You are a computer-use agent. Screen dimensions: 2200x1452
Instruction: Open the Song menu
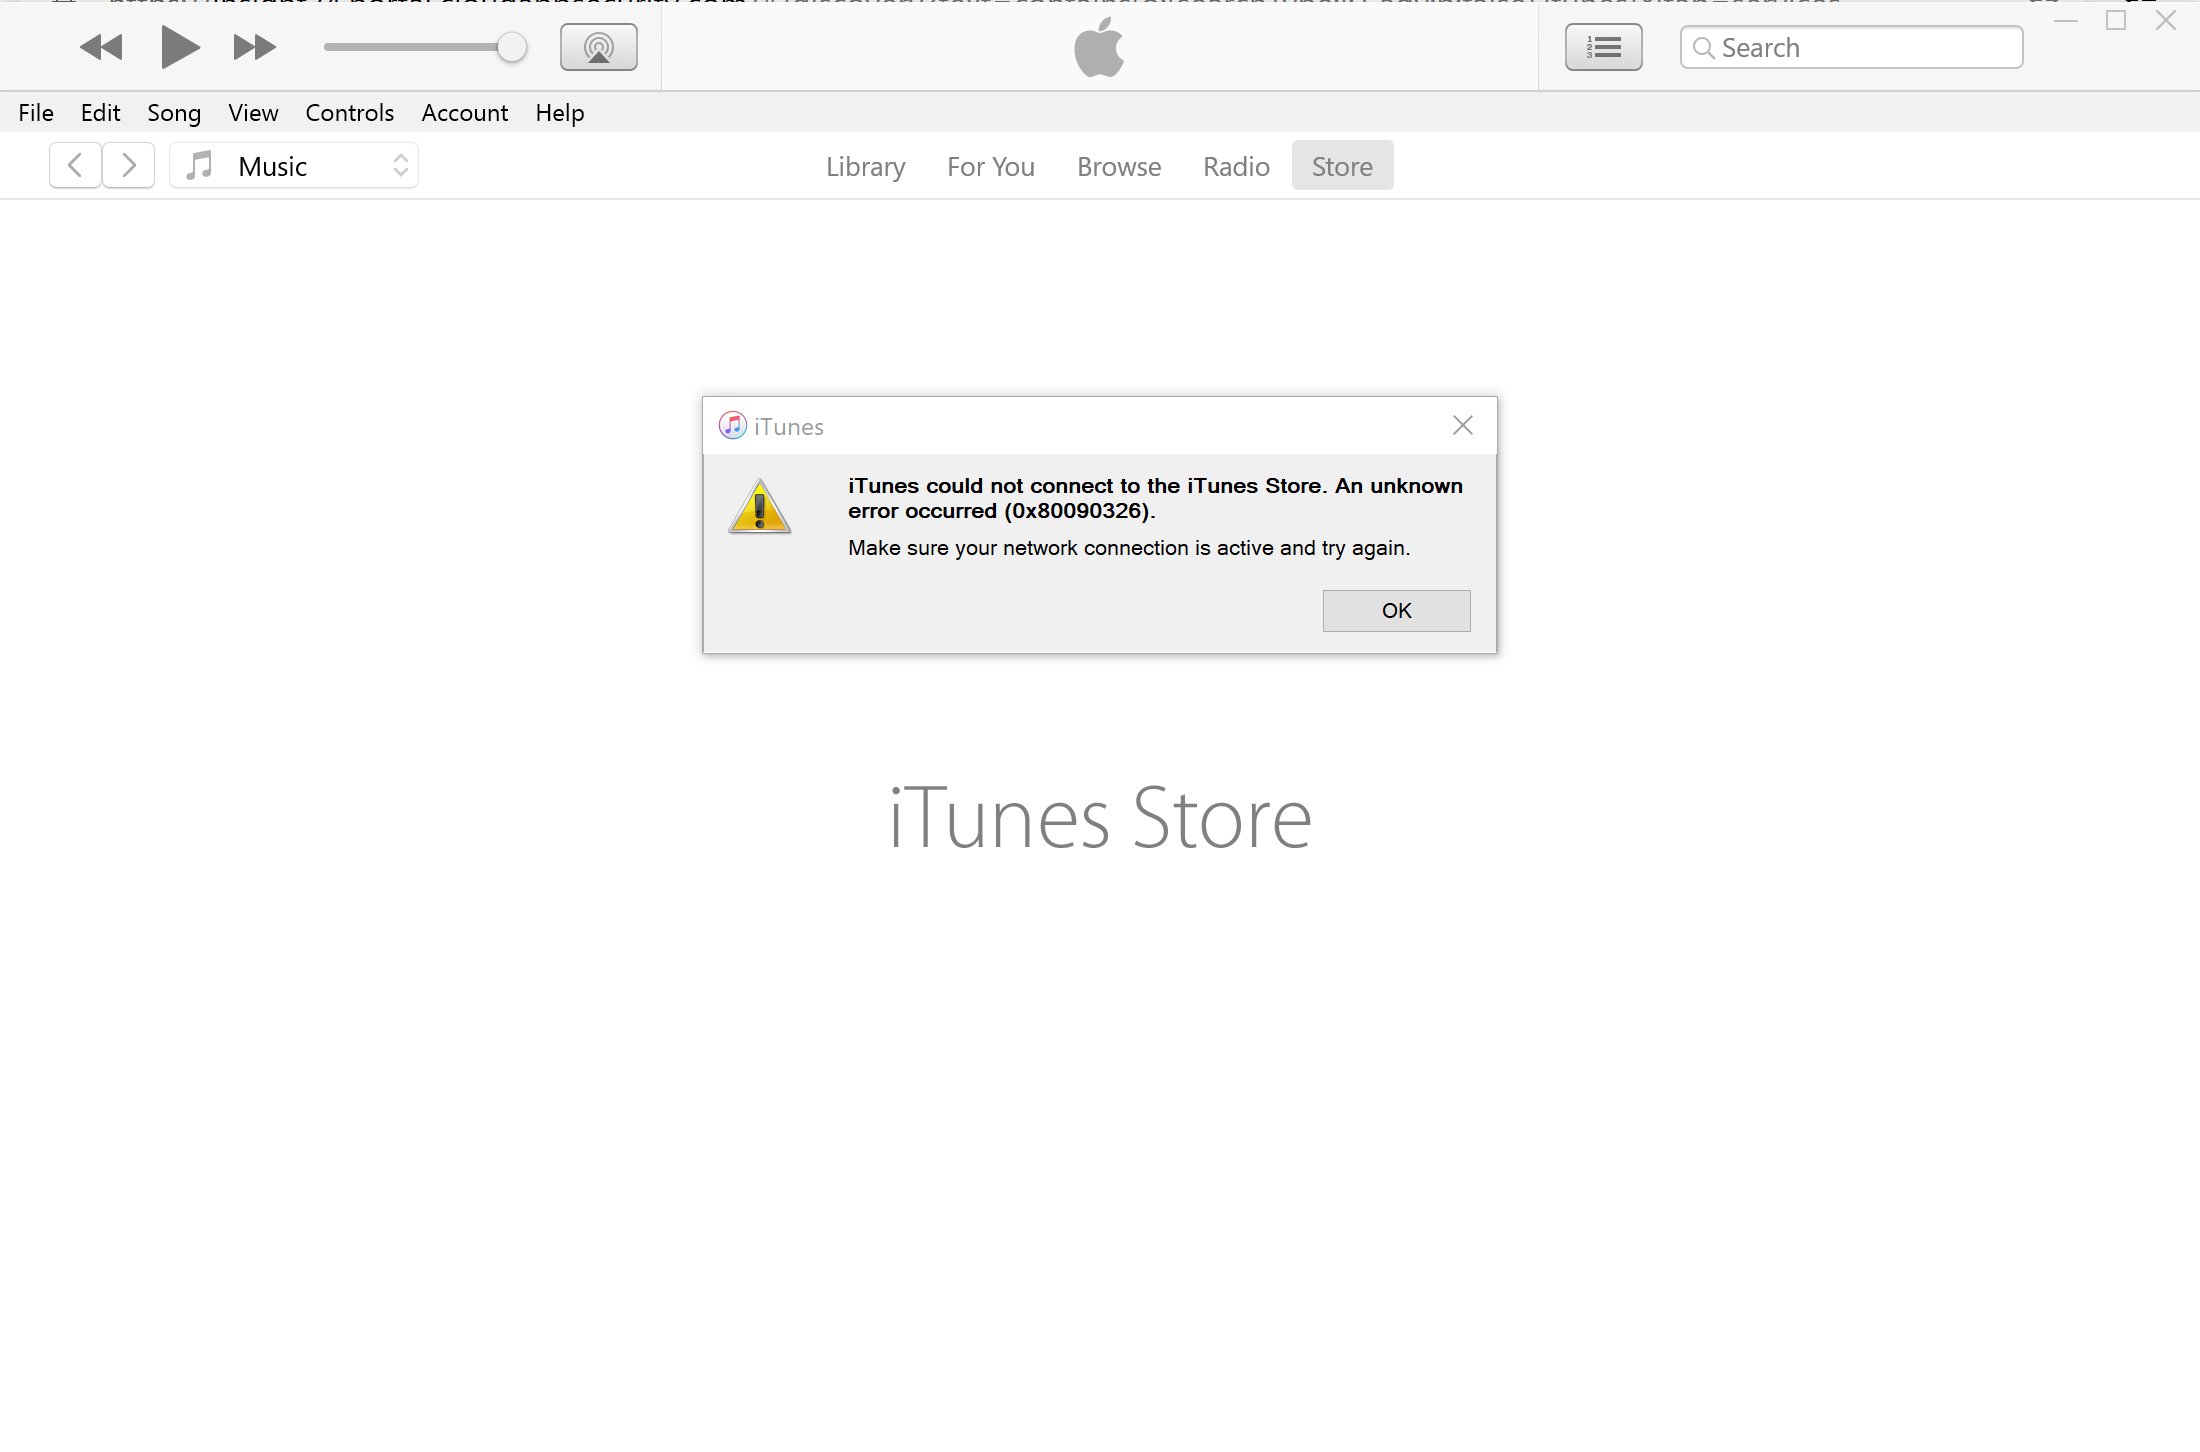click(174, 113)
